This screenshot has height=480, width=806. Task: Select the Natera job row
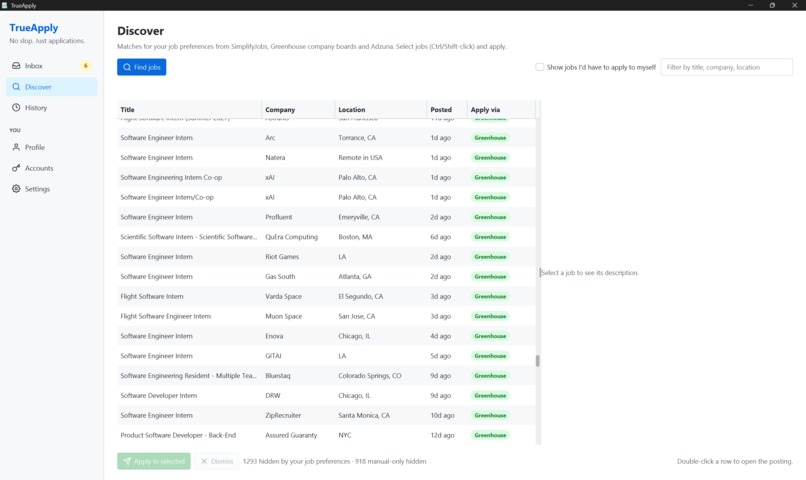point(326,157)
